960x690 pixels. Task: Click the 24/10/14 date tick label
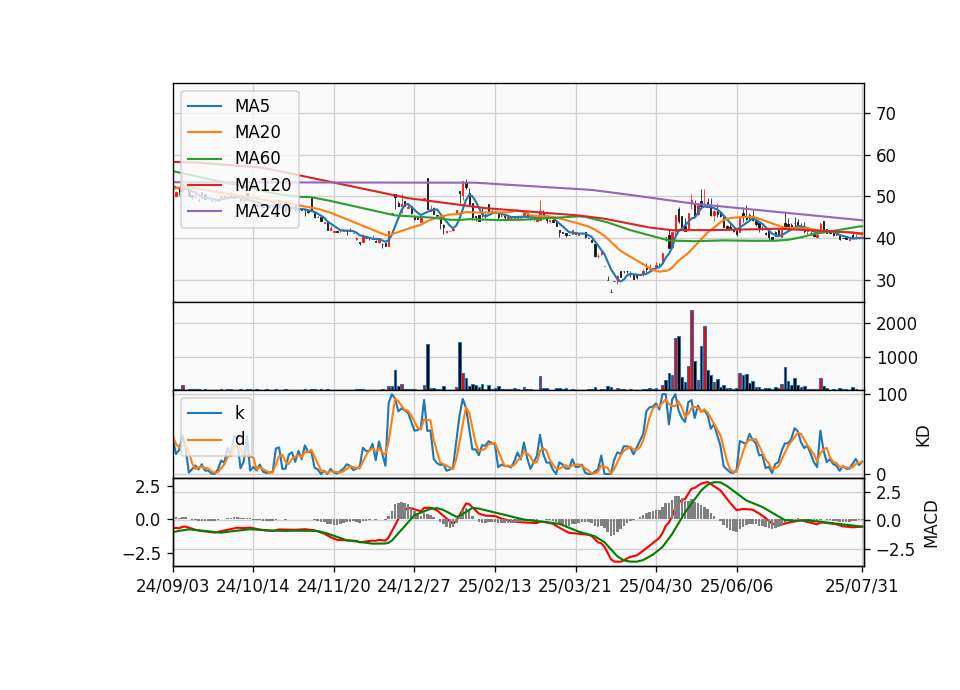253,586
